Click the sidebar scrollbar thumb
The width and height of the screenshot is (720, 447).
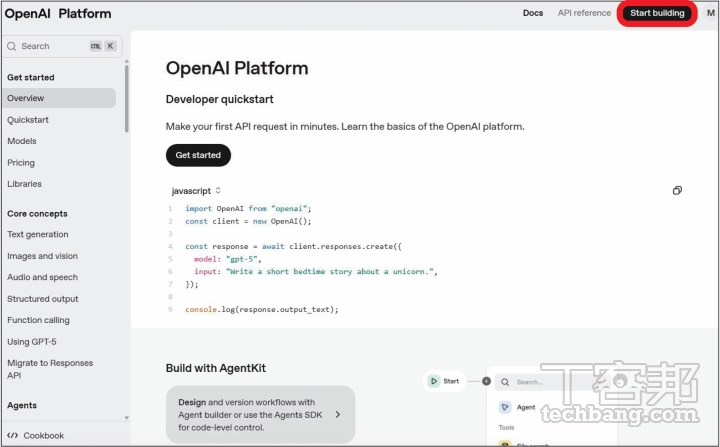[x=126, y=98]
